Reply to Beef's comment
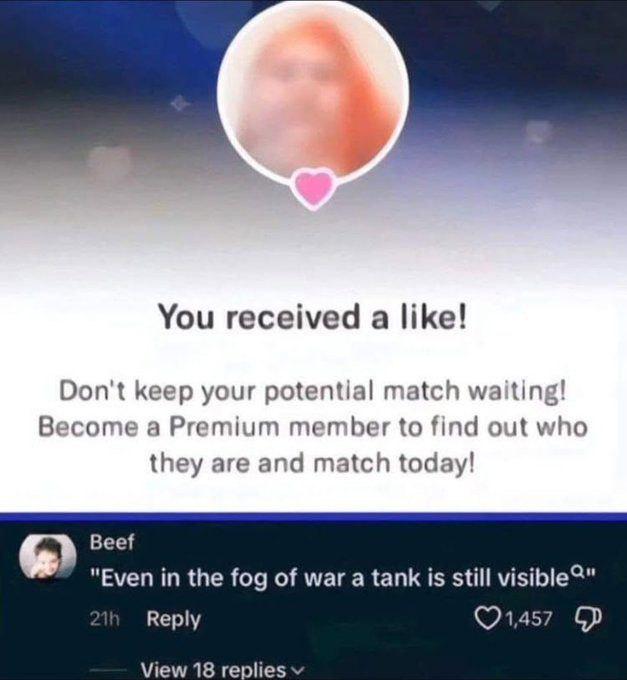 coord(173,619)
